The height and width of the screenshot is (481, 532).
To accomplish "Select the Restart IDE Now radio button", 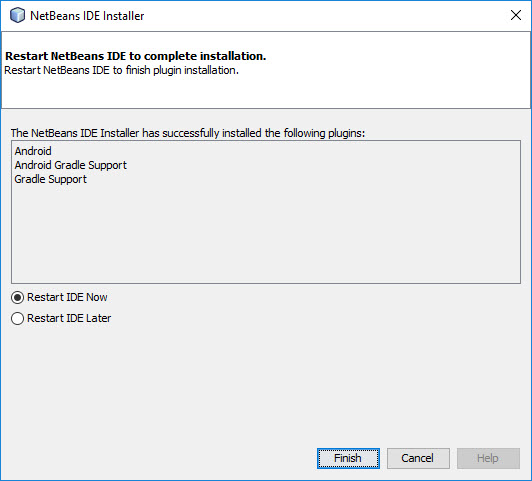I will (x=17, y=297).
